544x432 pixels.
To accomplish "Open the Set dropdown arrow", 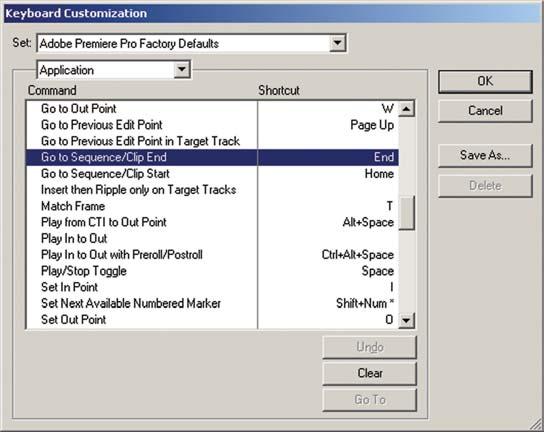I will pos(337,43).
